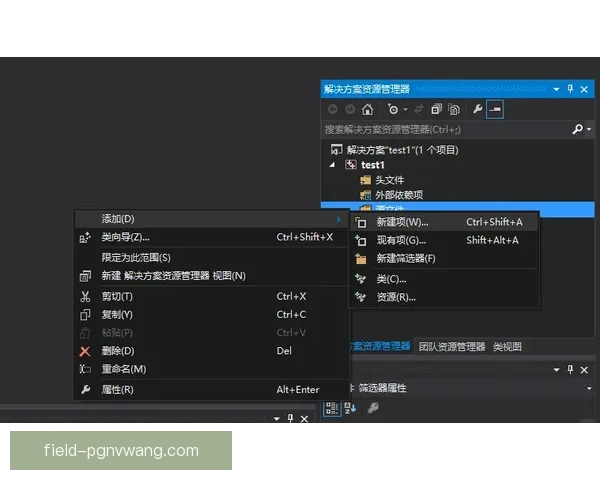Open Properties panel window position dropdown
Screen dimensions: 600x480
pos(556,370)
